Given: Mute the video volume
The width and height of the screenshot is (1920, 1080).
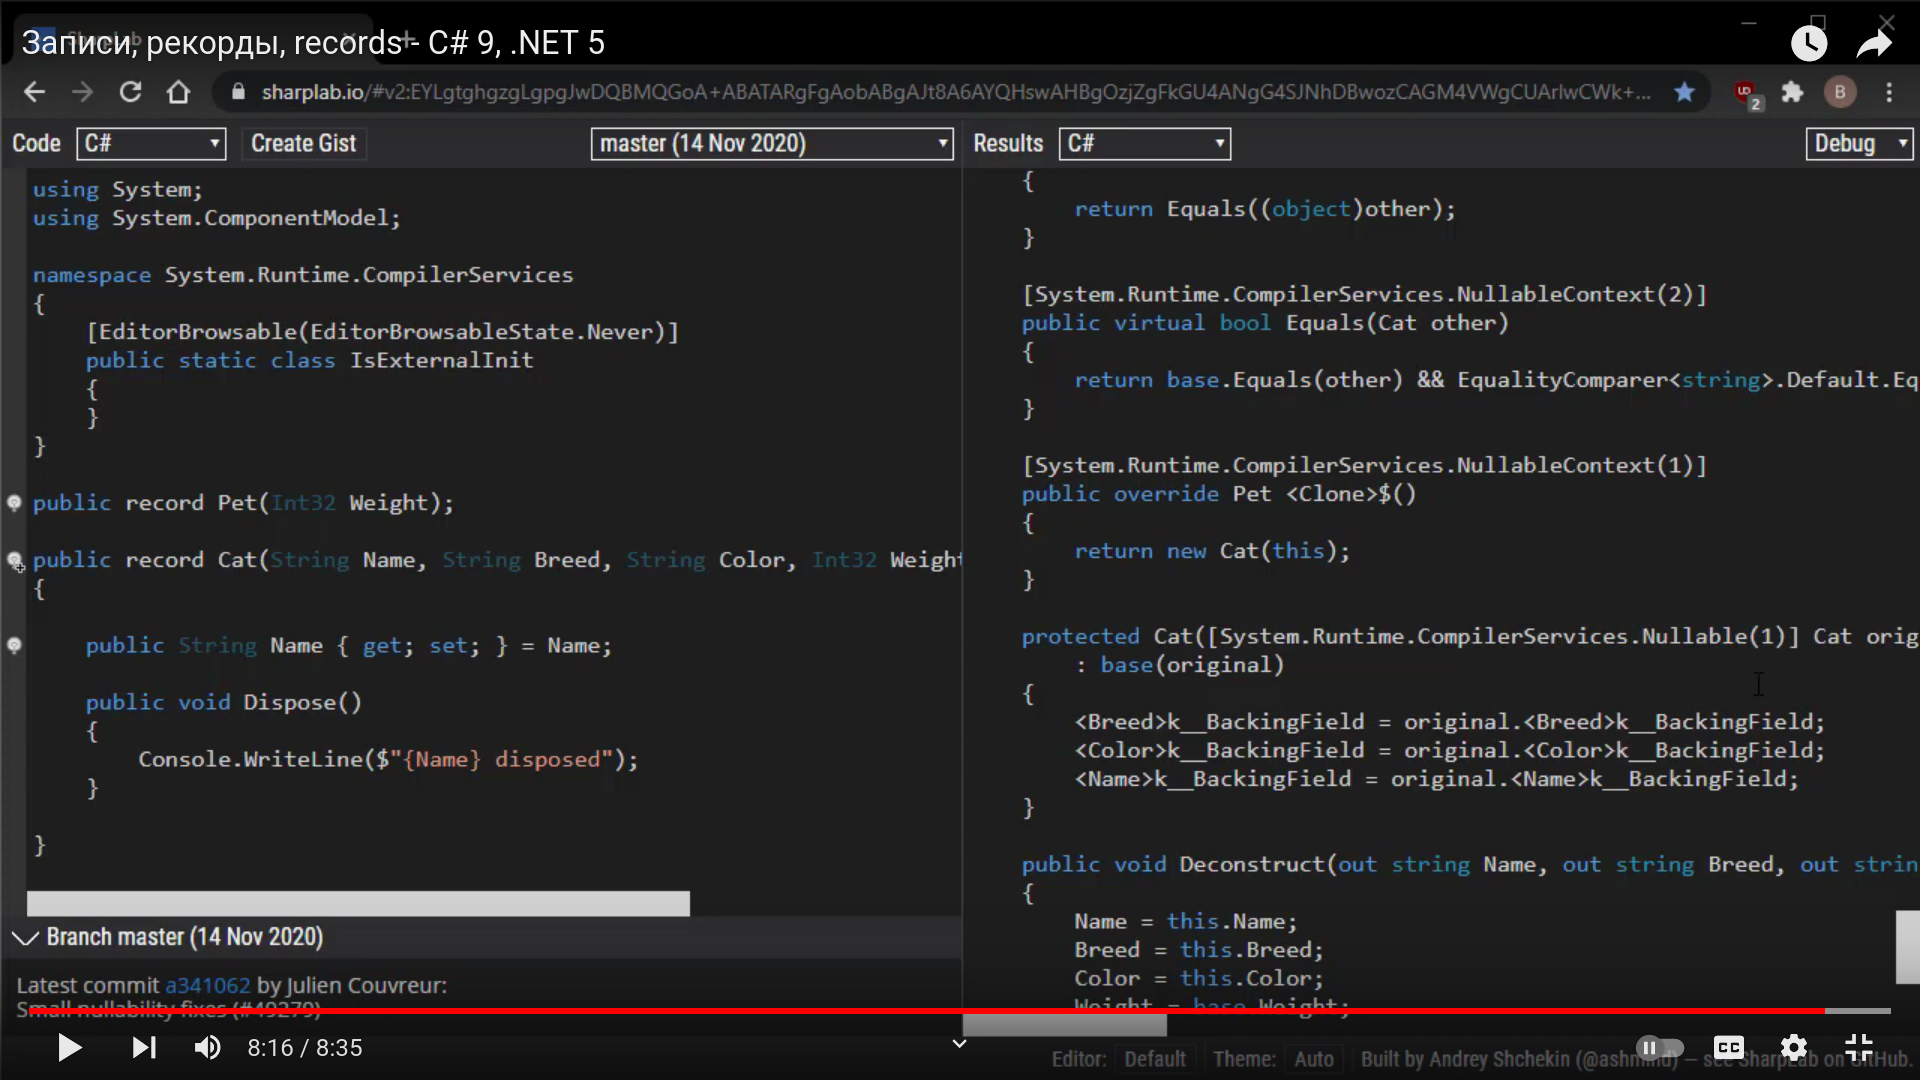Looking at the screenshot, I should pyautogui.click(x=207, y=1047).
